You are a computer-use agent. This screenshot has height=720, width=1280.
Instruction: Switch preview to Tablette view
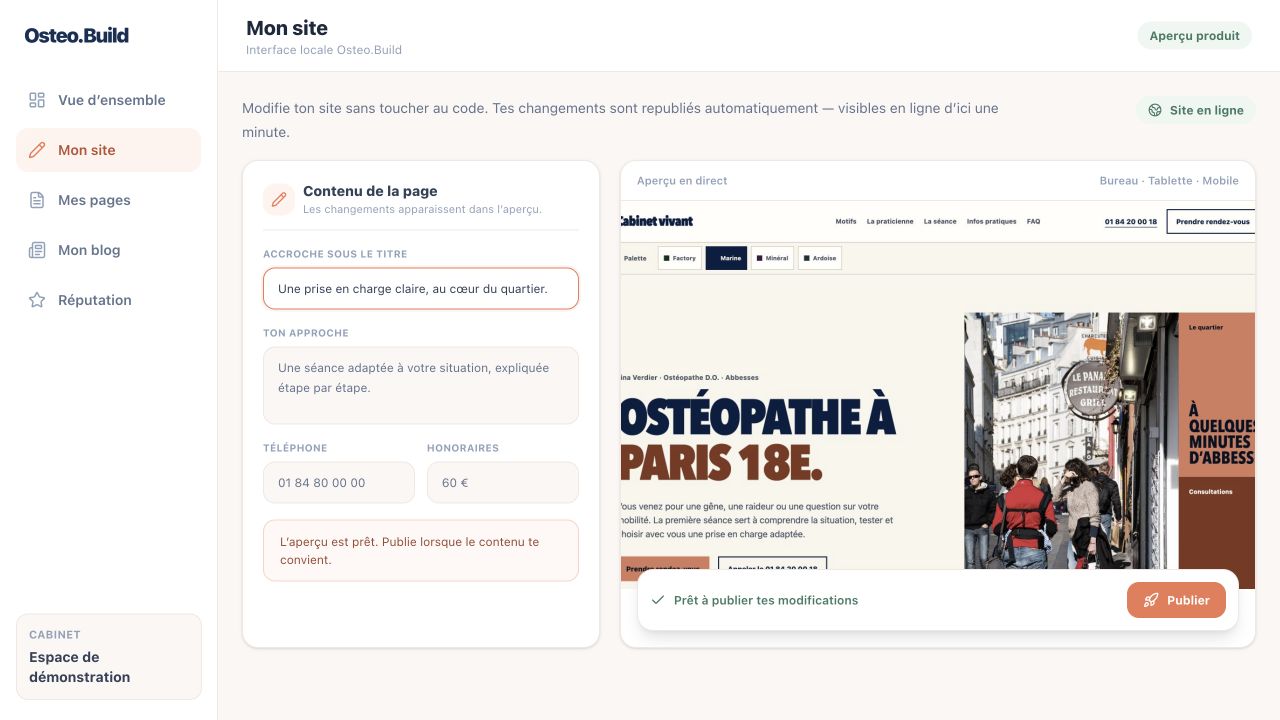1170,181
